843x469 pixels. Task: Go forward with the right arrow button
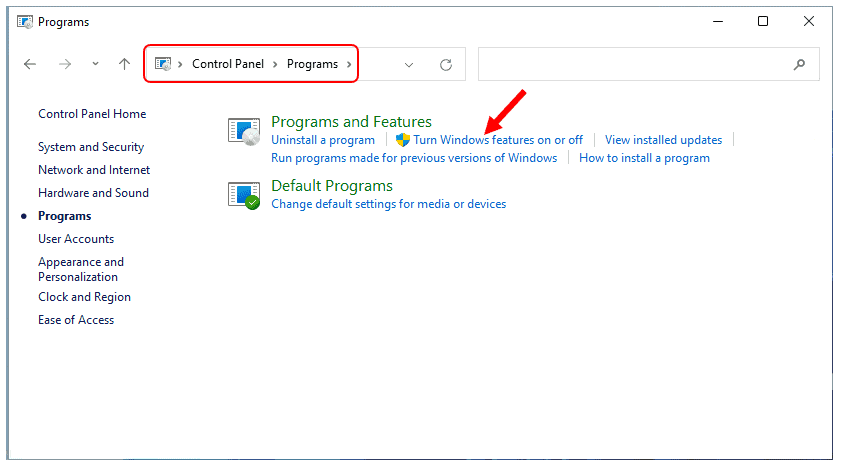point(65,65)
